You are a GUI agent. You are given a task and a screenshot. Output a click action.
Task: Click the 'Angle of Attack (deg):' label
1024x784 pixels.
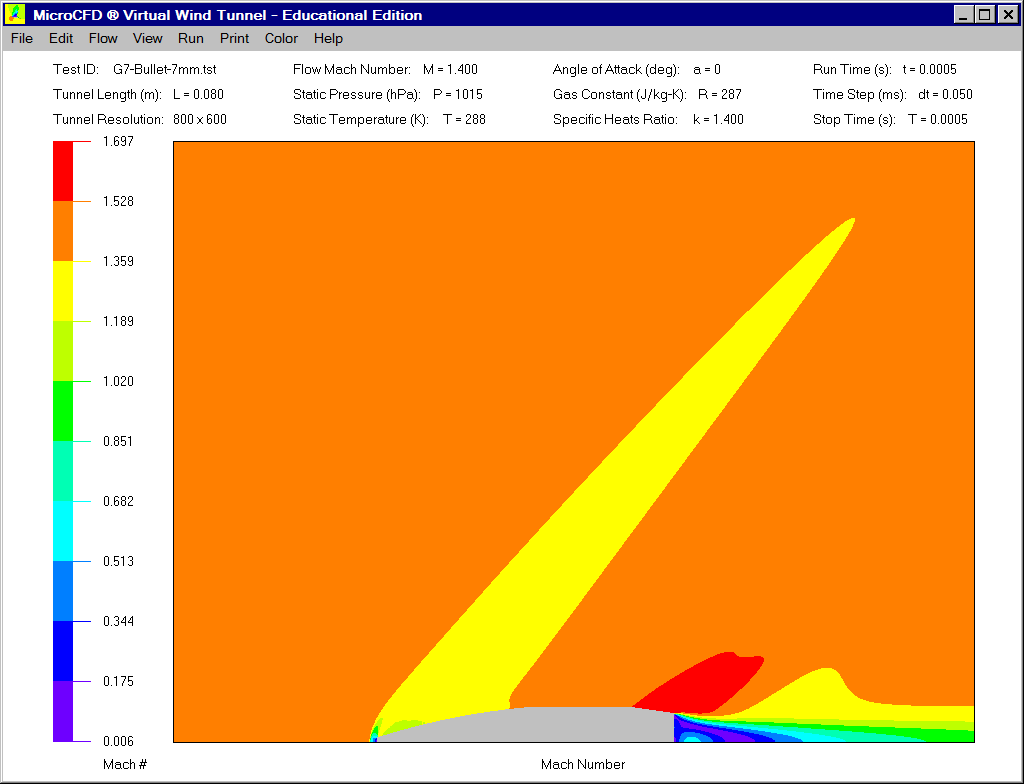point(616,69)
